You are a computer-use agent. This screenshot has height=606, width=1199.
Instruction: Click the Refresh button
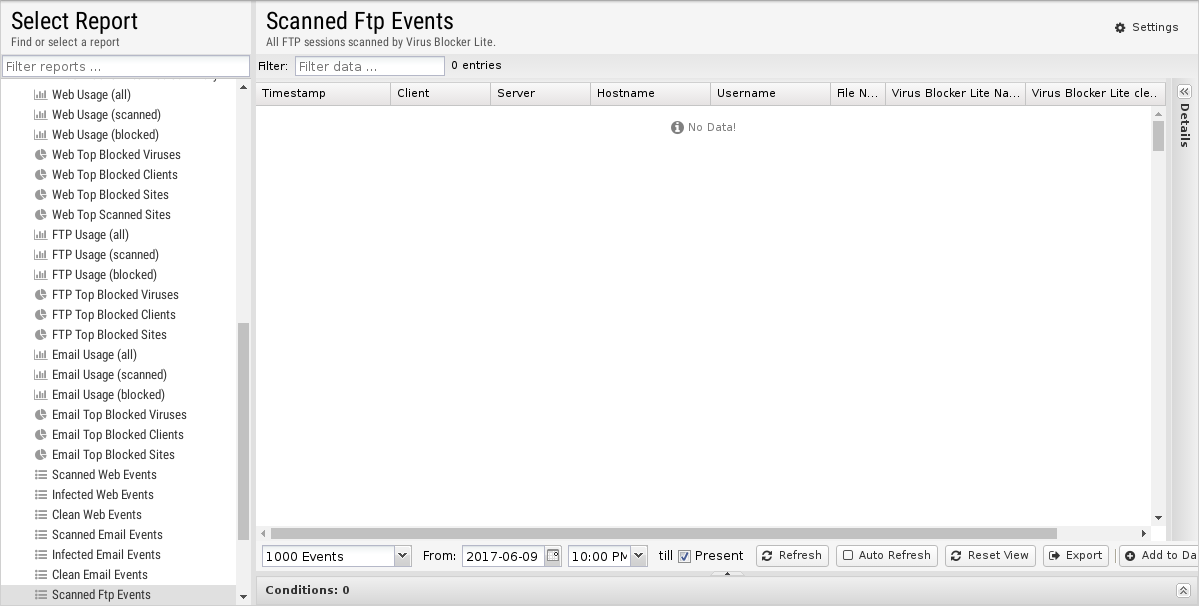coord(791,556)
